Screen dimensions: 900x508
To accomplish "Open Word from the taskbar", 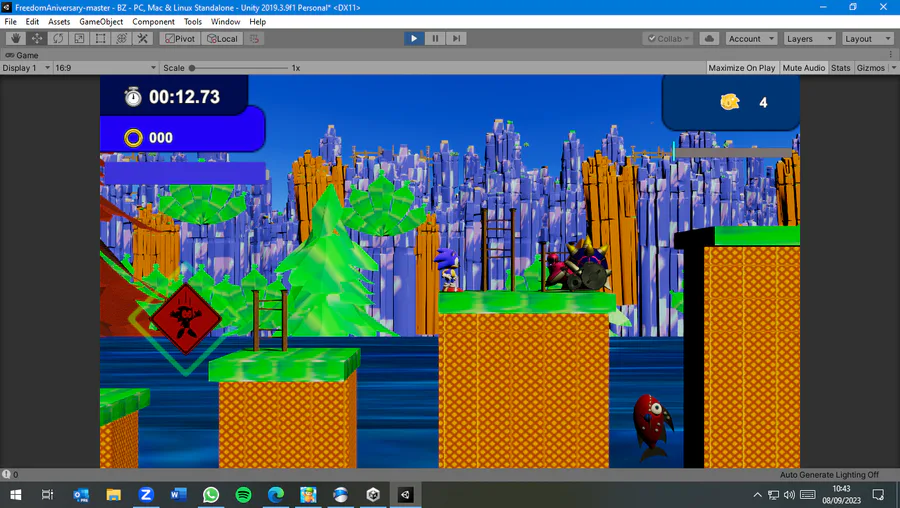I will click(179, 495).
